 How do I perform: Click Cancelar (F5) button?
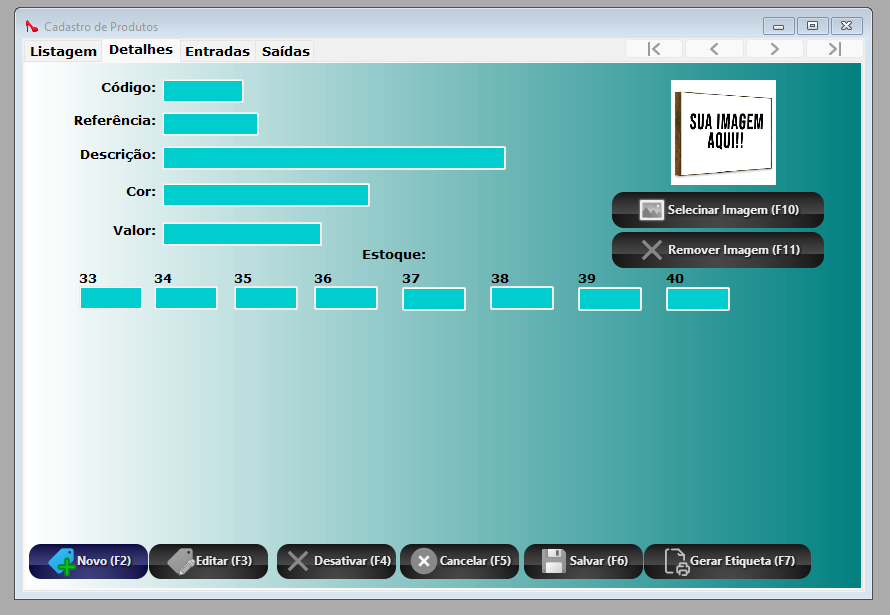pyautogui.click(x=460, y=561)
